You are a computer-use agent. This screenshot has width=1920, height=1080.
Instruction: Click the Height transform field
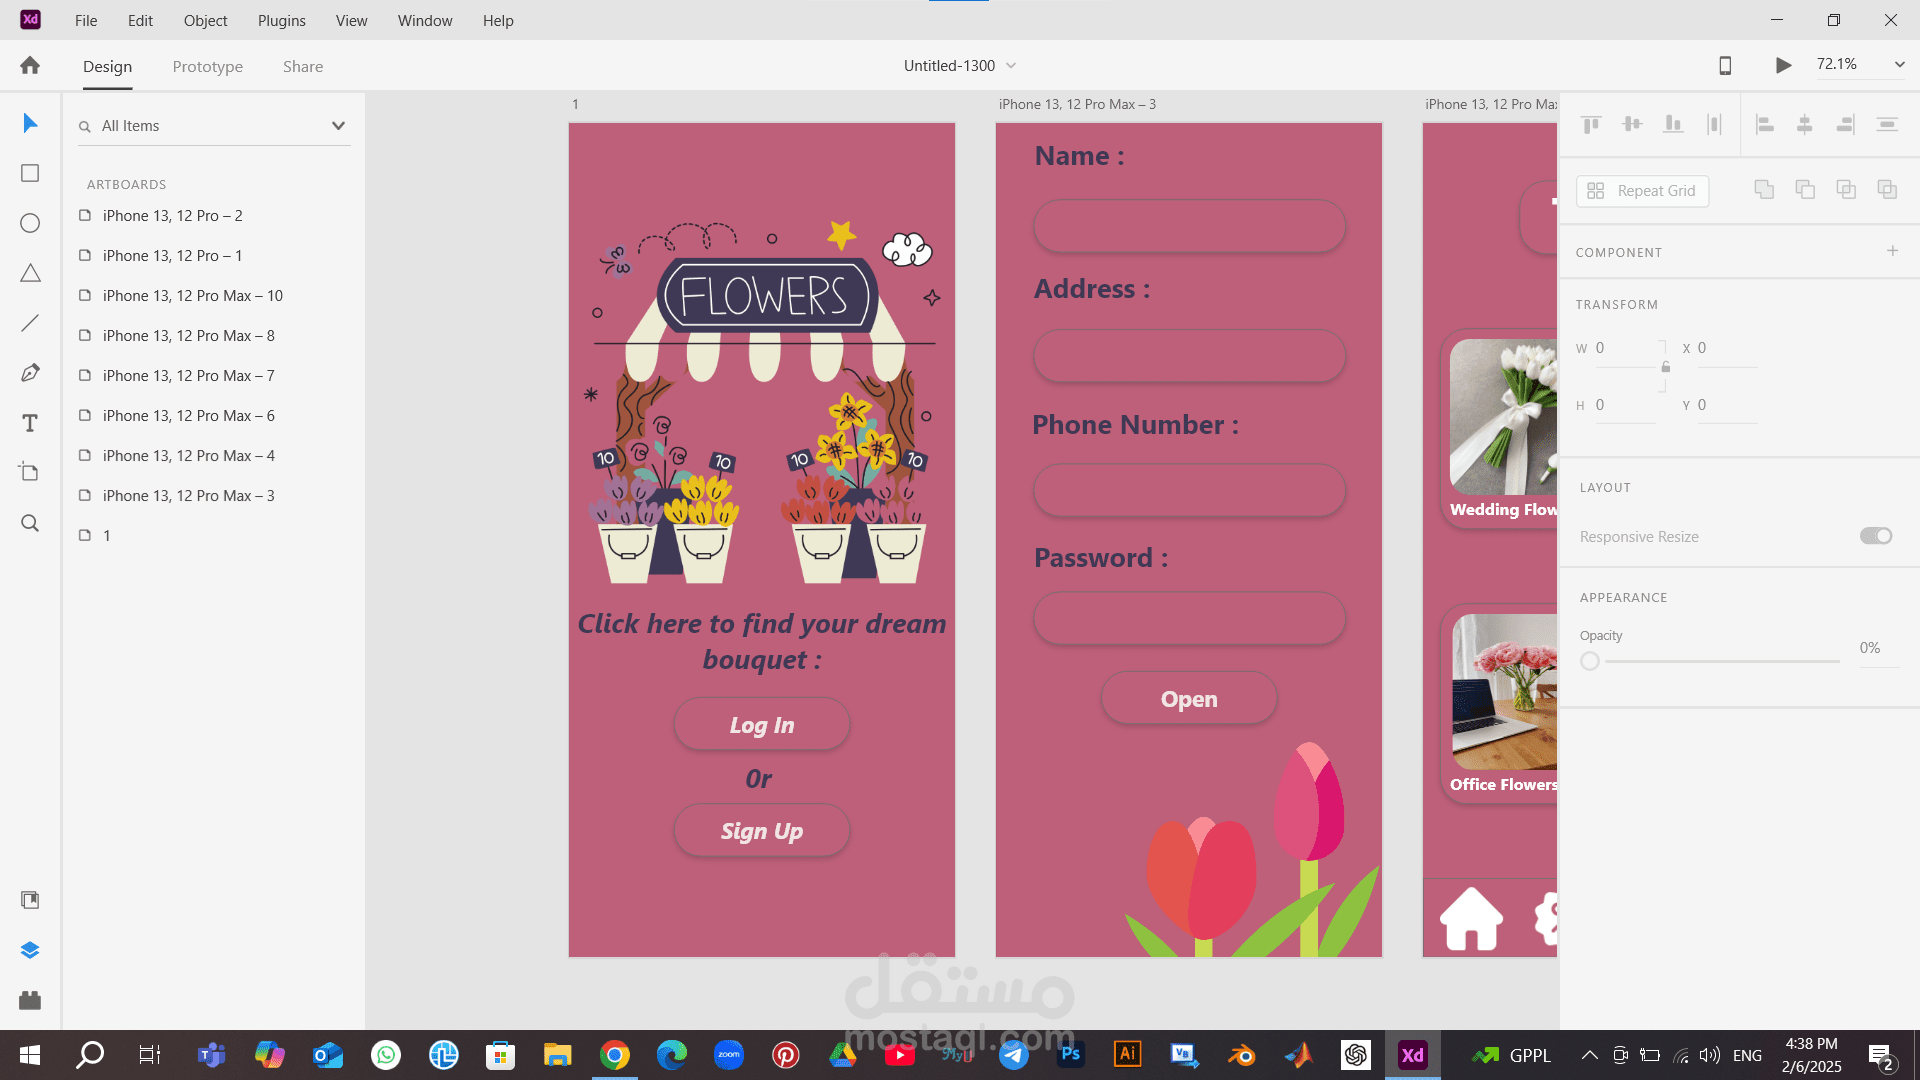pos(1625,405)
